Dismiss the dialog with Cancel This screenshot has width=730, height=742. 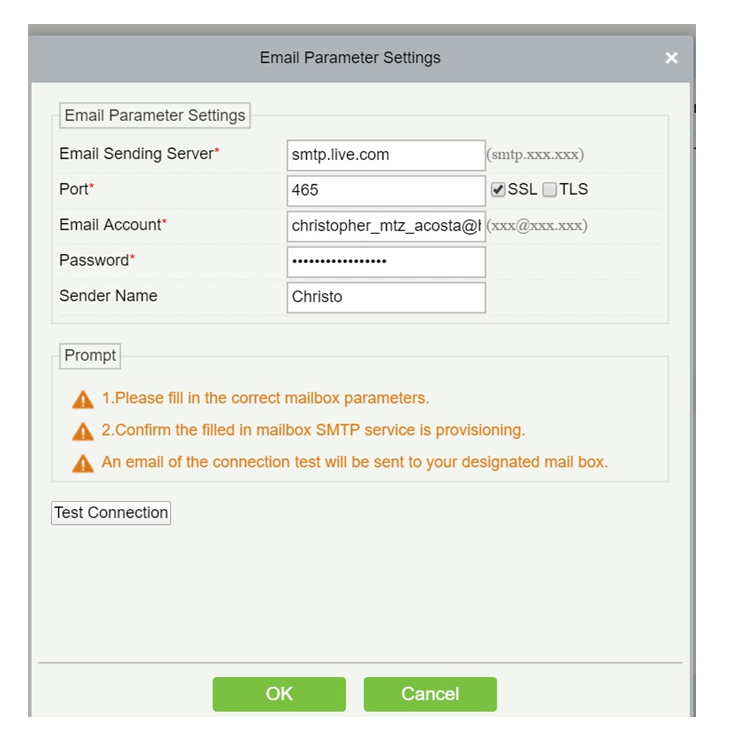[430, 694]
